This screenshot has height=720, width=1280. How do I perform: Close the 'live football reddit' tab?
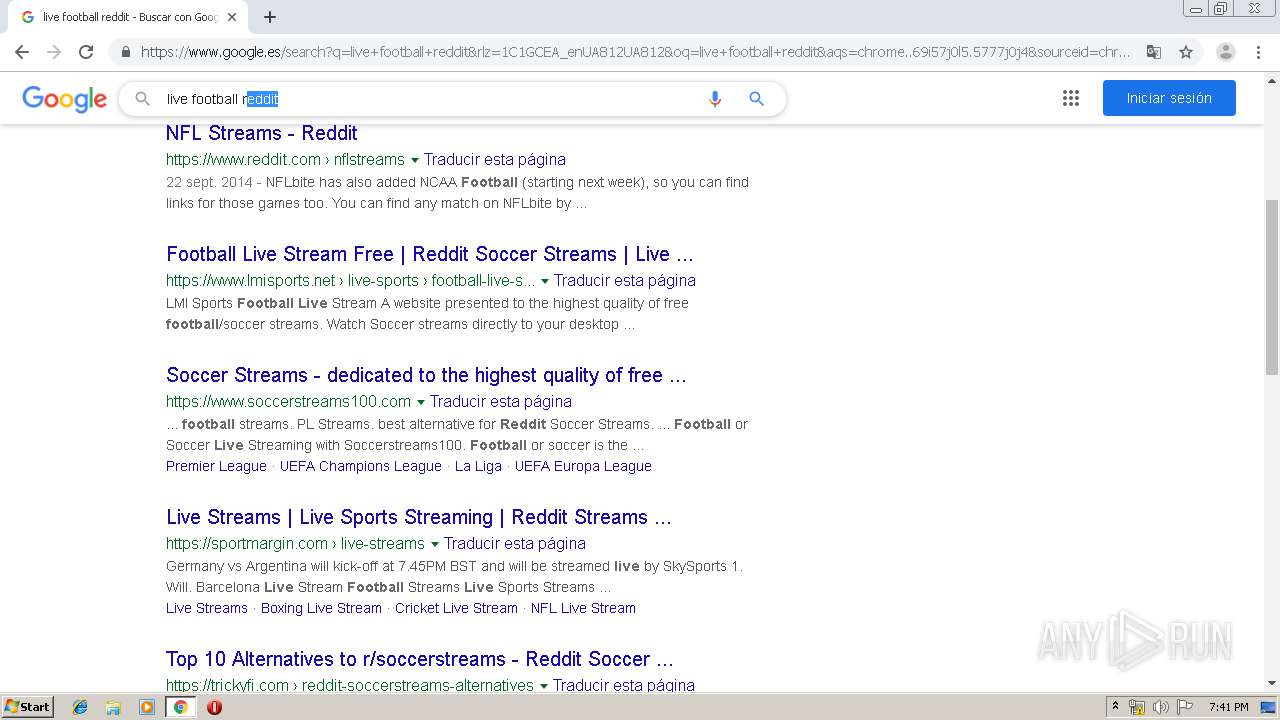232,17
